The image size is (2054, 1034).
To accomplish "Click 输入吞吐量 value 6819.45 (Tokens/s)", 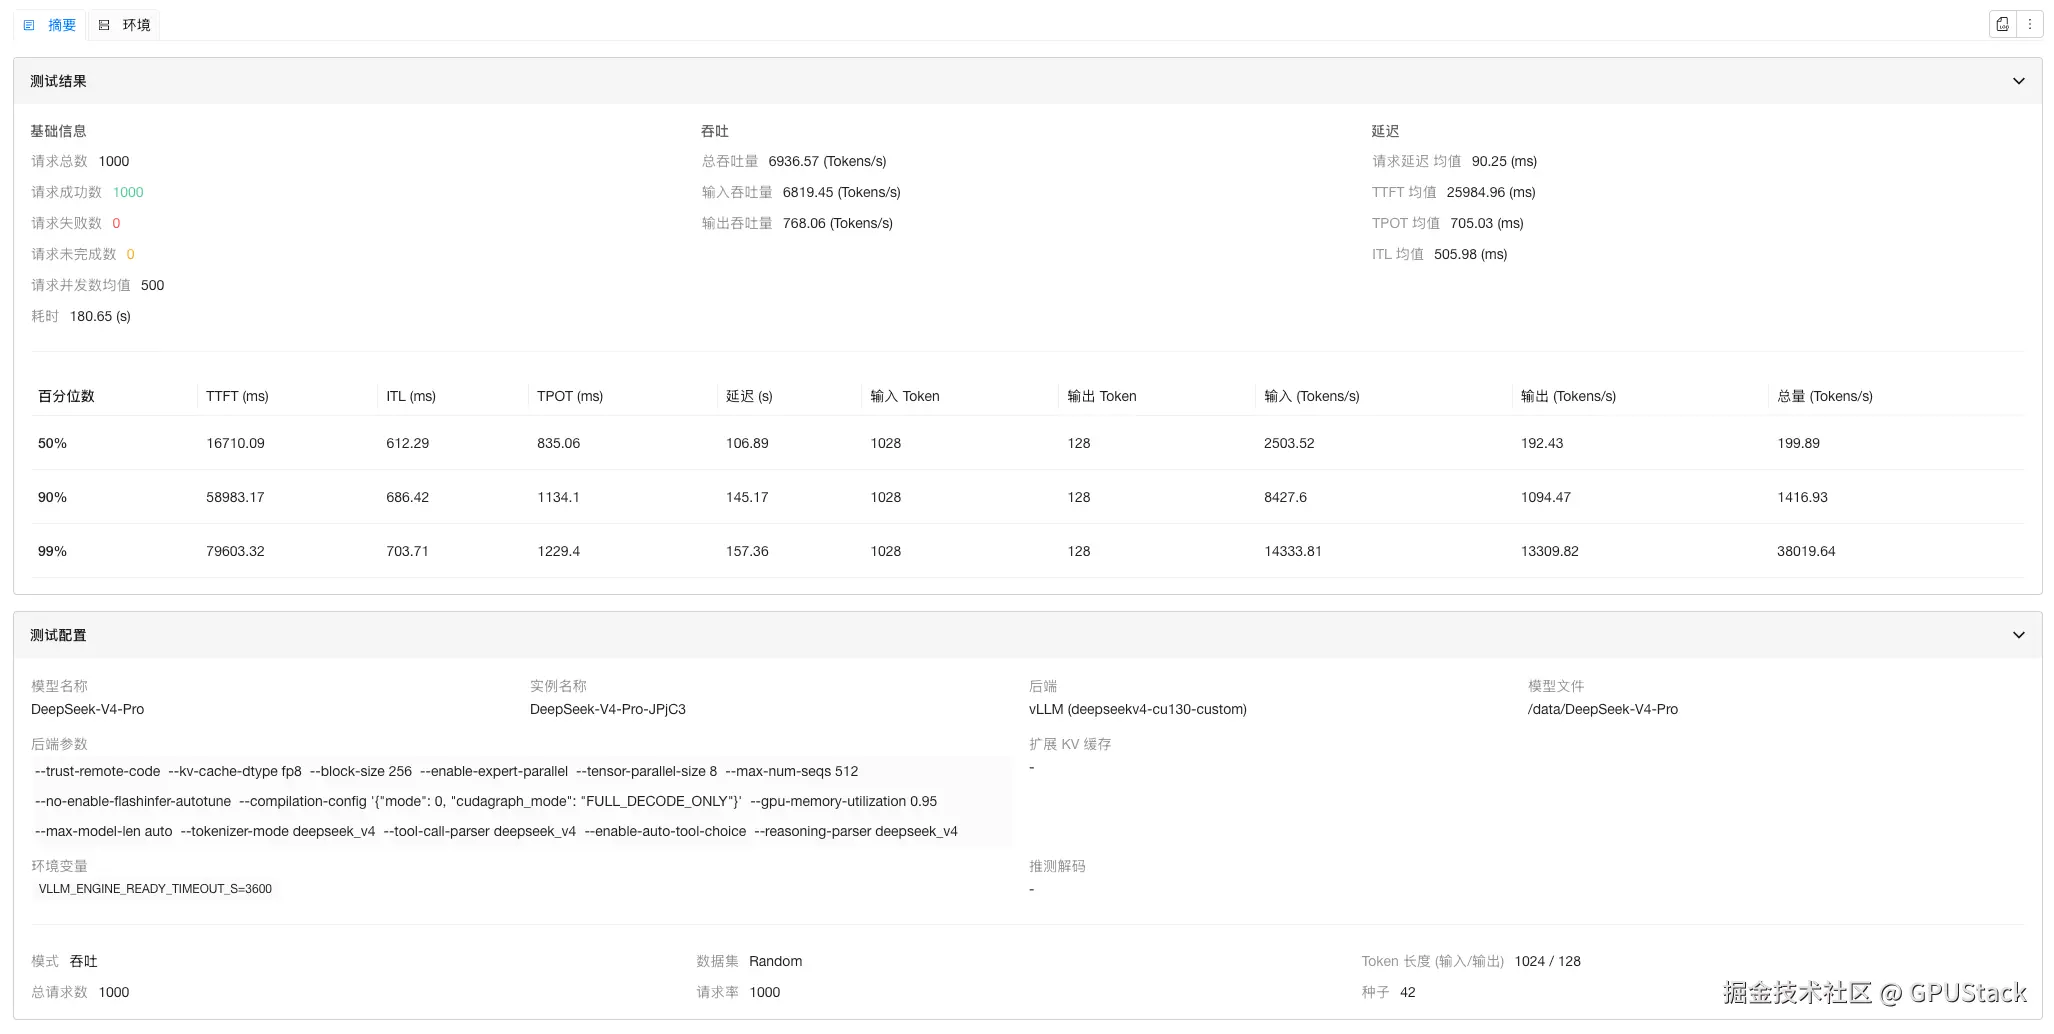I will point(841,192).
